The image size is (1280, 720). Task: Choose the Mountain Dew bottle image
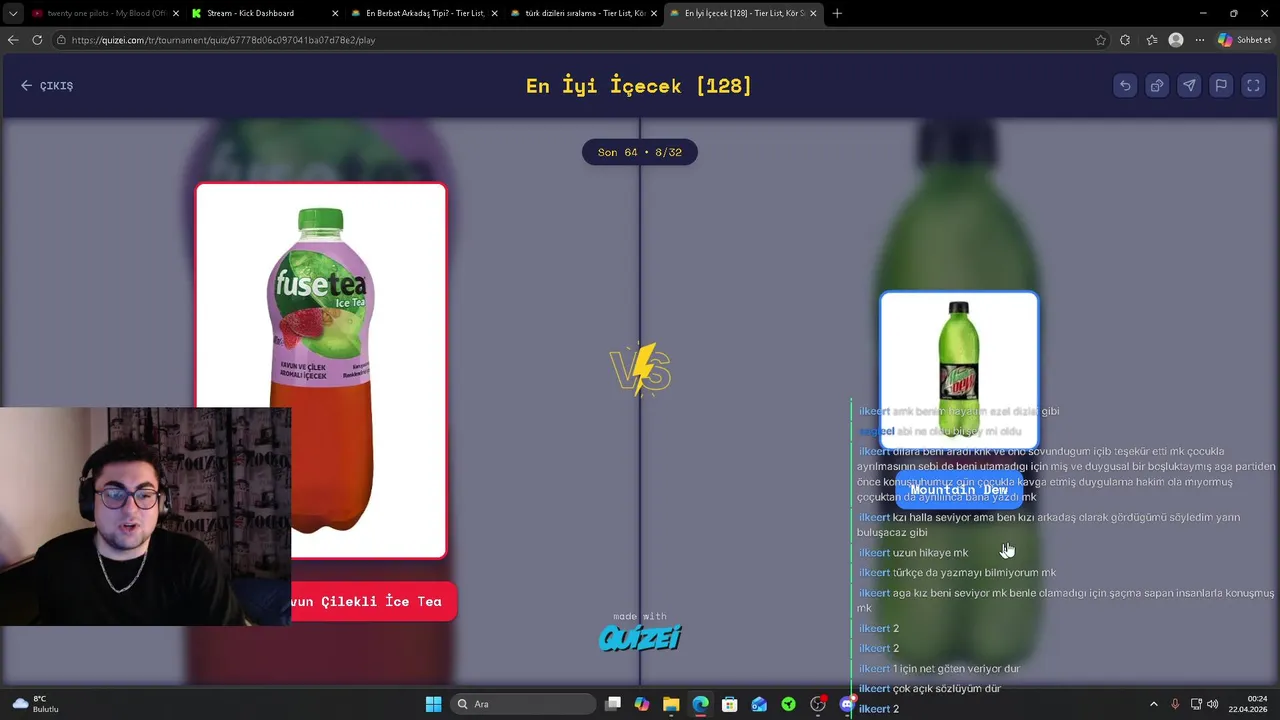click(x=959, y=369)
